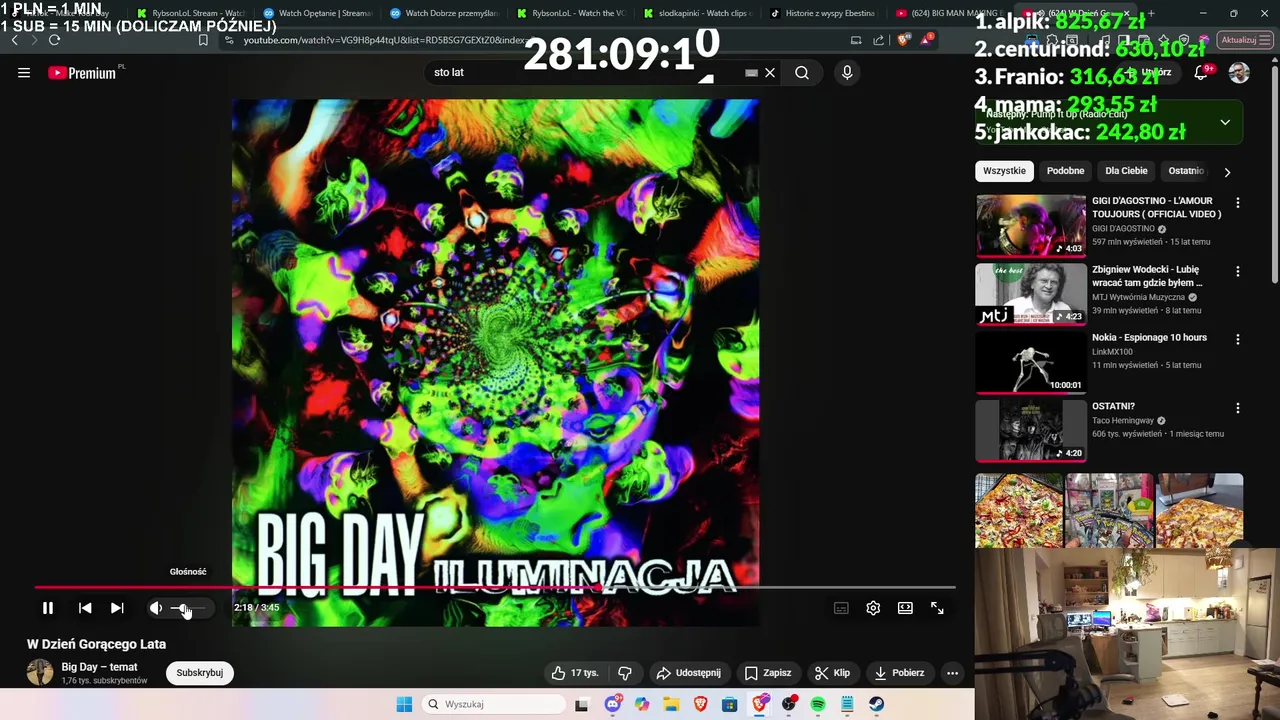1280x720 pixels.
Task: Reload the page in the browser
Action: (54, 40)
